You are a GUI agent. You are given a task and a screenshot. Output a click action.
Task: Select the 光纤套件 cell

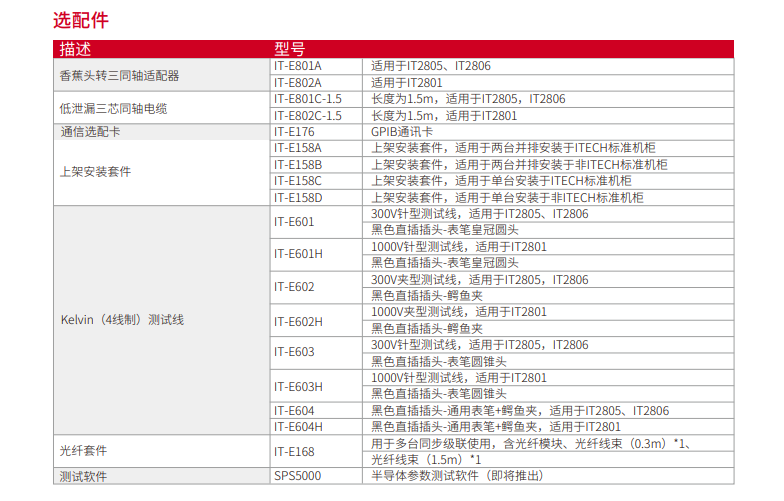point(162,451)
